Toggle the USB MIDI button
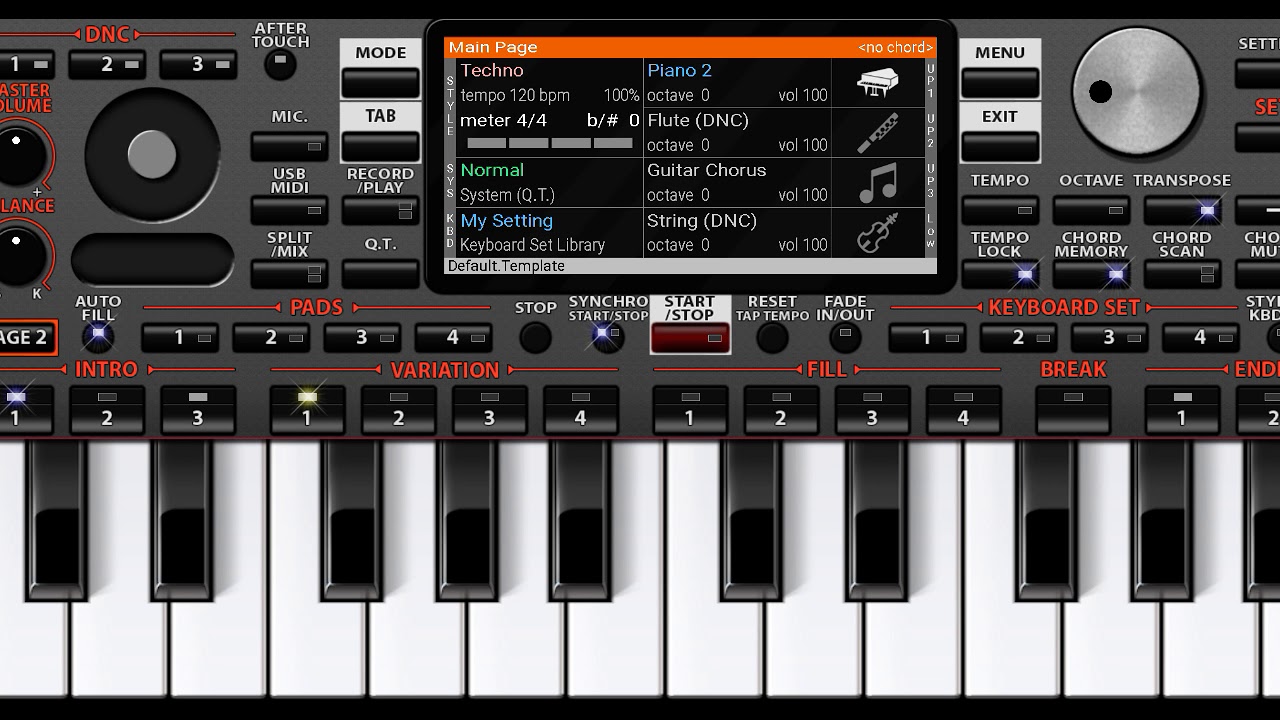The height and width of the screenshot is (720, 1280). tap(289, 210)
